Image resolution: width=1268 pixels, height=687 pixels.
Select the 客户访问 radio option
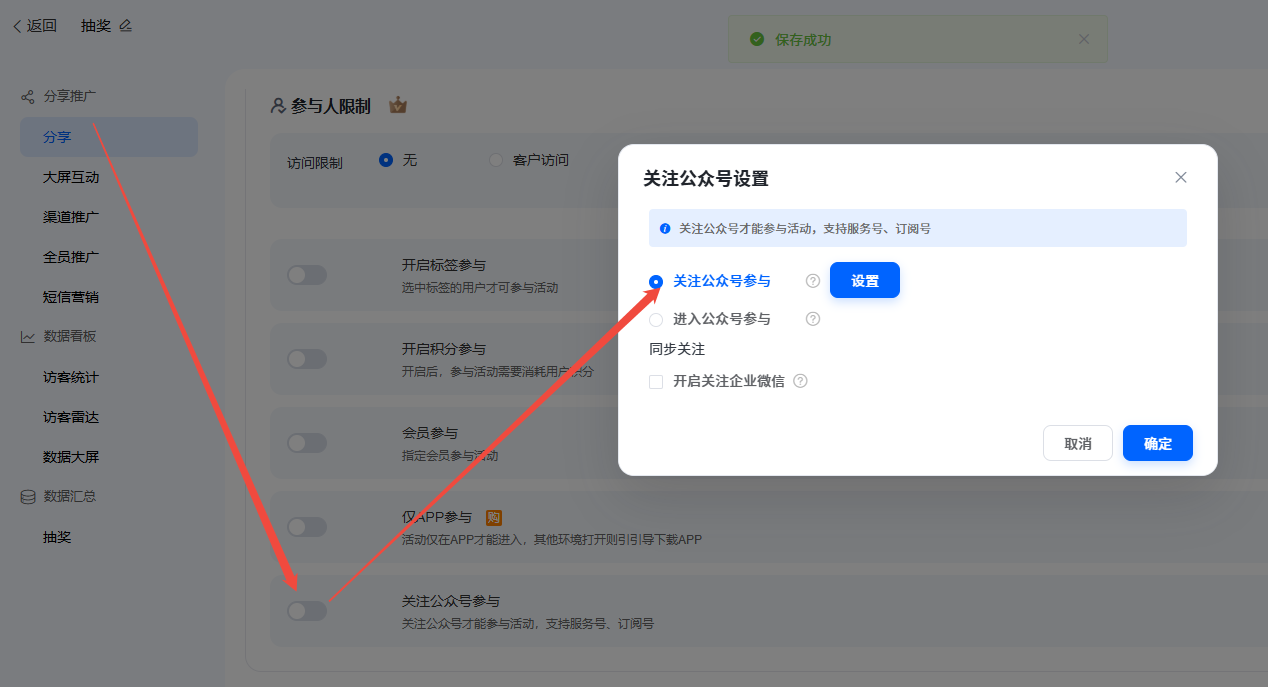click(496, 160)
